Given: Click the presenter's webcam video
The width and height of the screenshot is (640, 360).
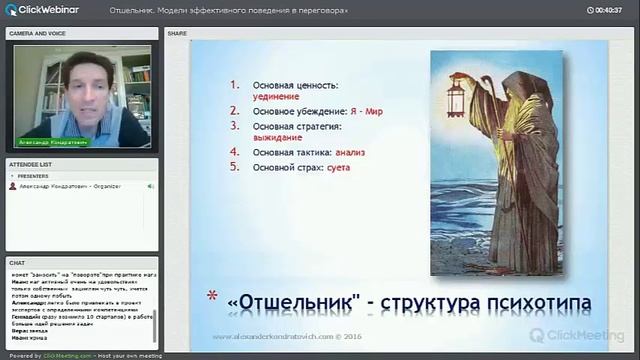Looking at the screenshot, I should (x=82, y=96).
